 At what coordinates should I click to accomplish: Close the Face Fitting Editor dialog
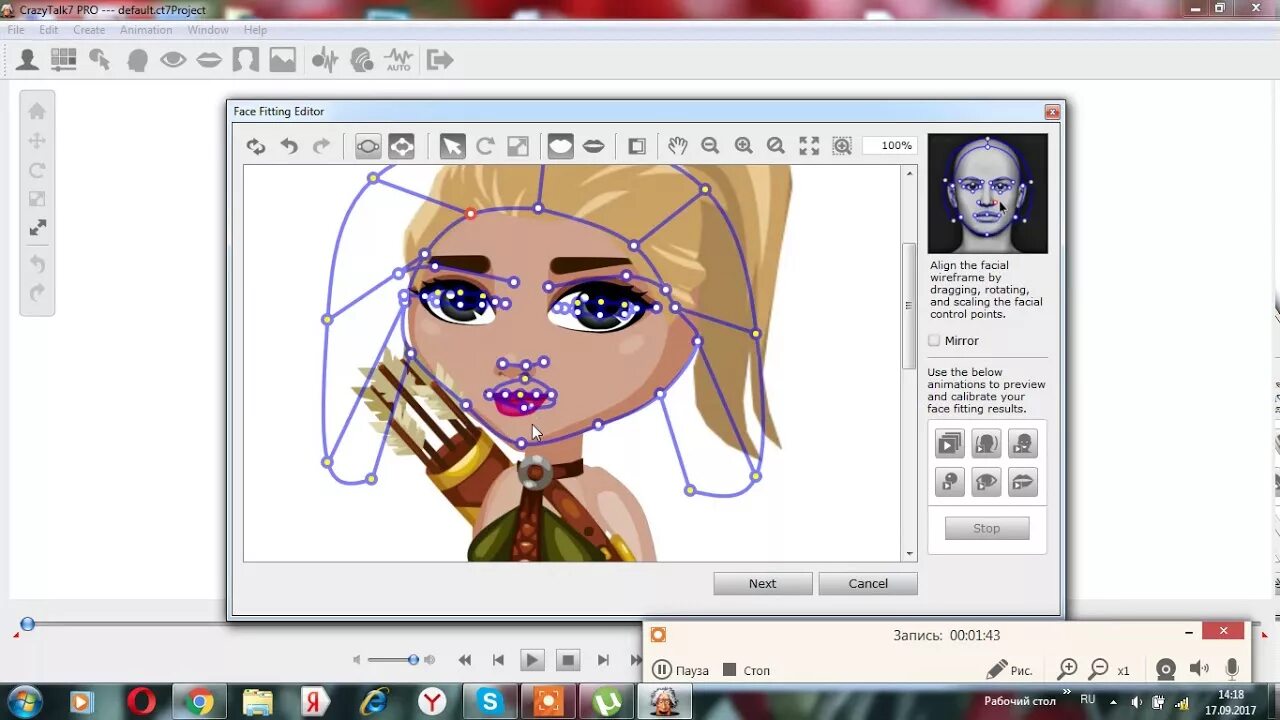(x=1052, y=112)
